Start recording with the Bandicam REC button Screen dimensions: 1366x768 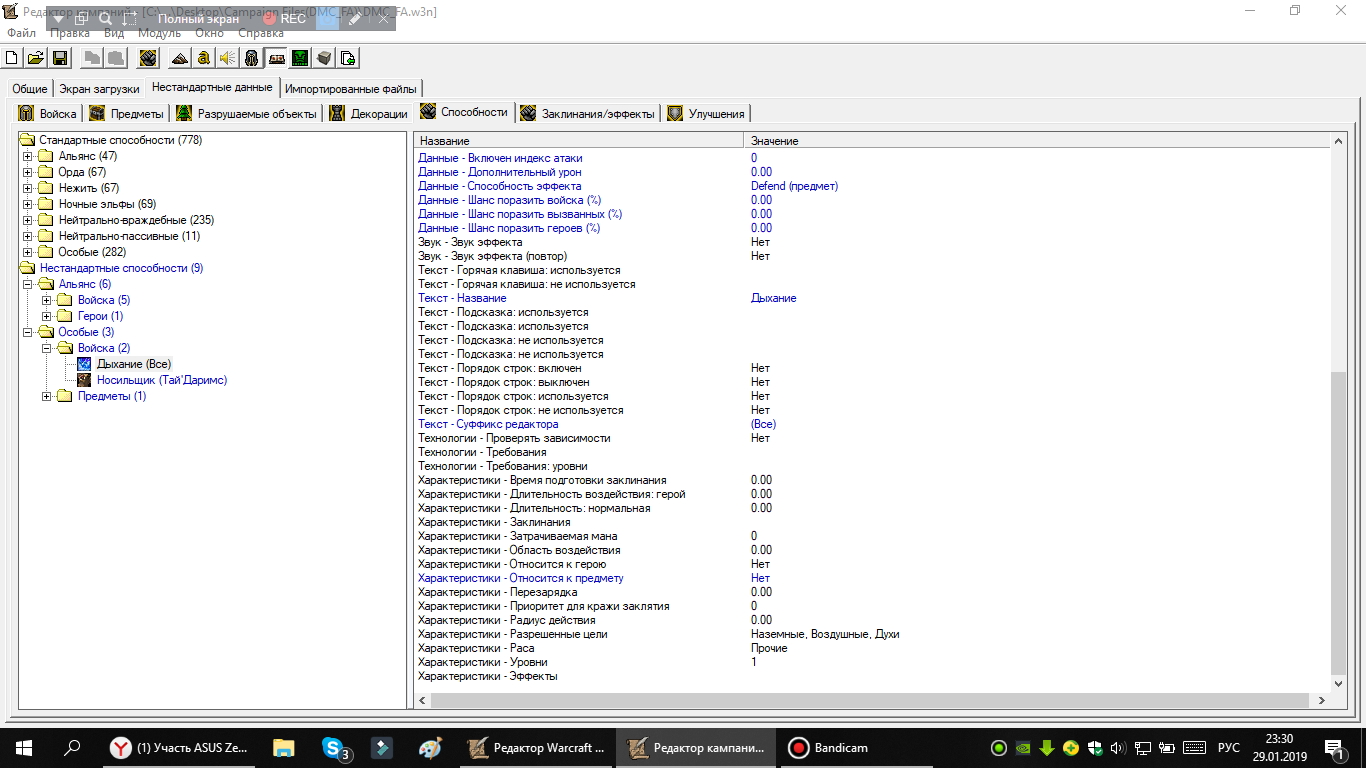pyautogui.click(x=285, y=19)
